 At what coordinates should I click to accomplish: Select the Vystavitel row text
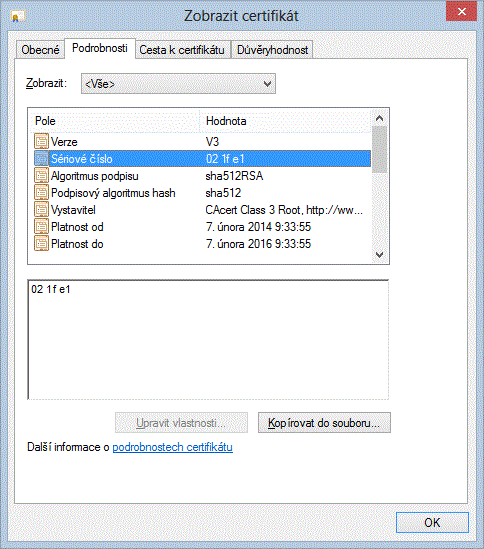(x=73, y=210)
